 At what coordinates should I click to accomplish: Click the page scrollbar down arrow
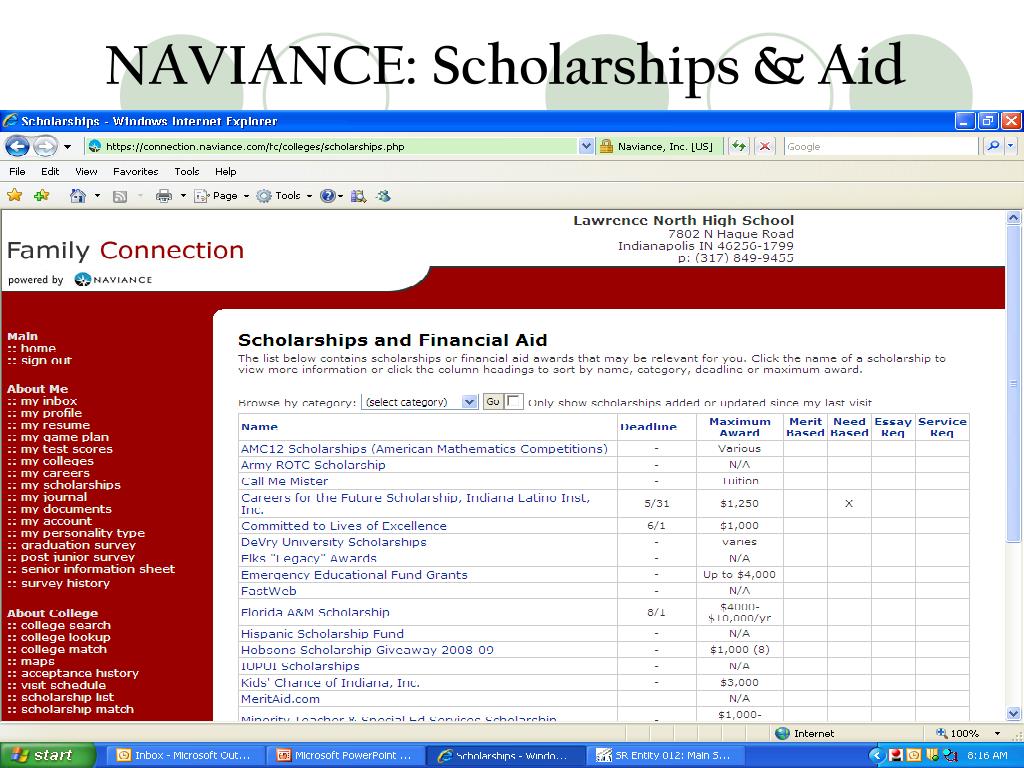tap(1013, 713)
